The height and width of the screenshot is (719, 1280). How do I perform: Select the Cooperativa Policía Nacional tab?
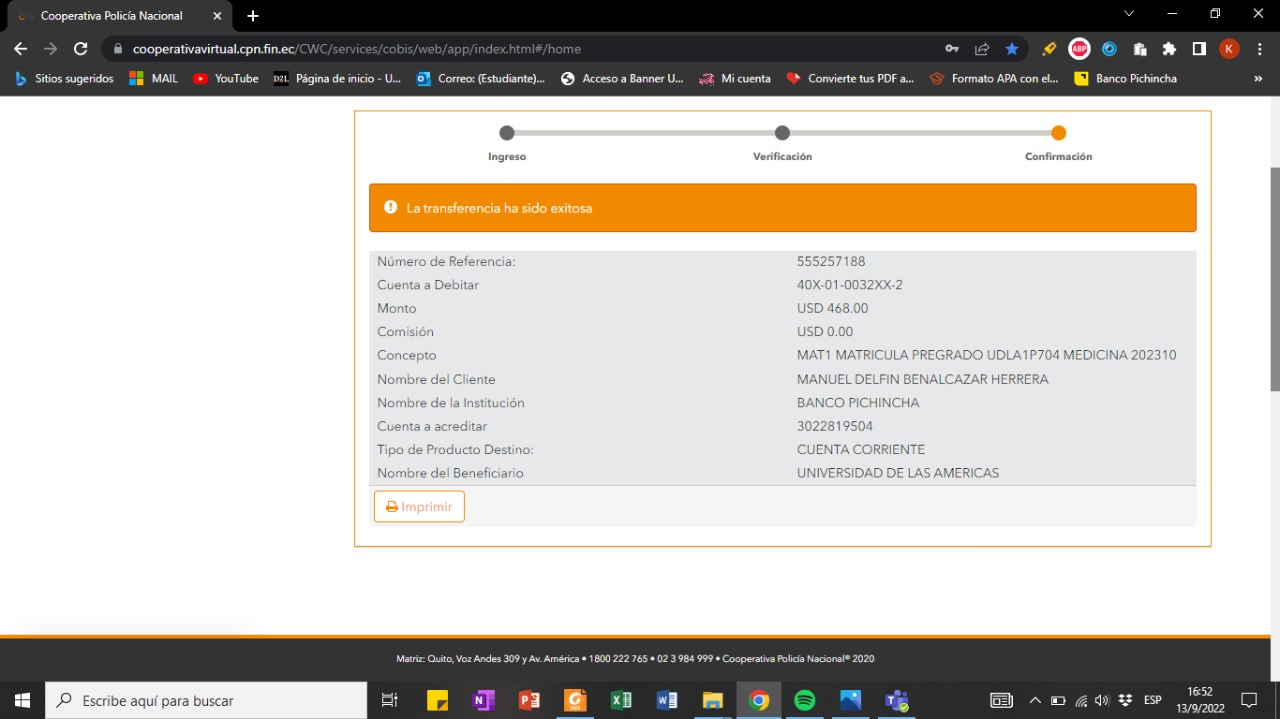pos(111,16)
